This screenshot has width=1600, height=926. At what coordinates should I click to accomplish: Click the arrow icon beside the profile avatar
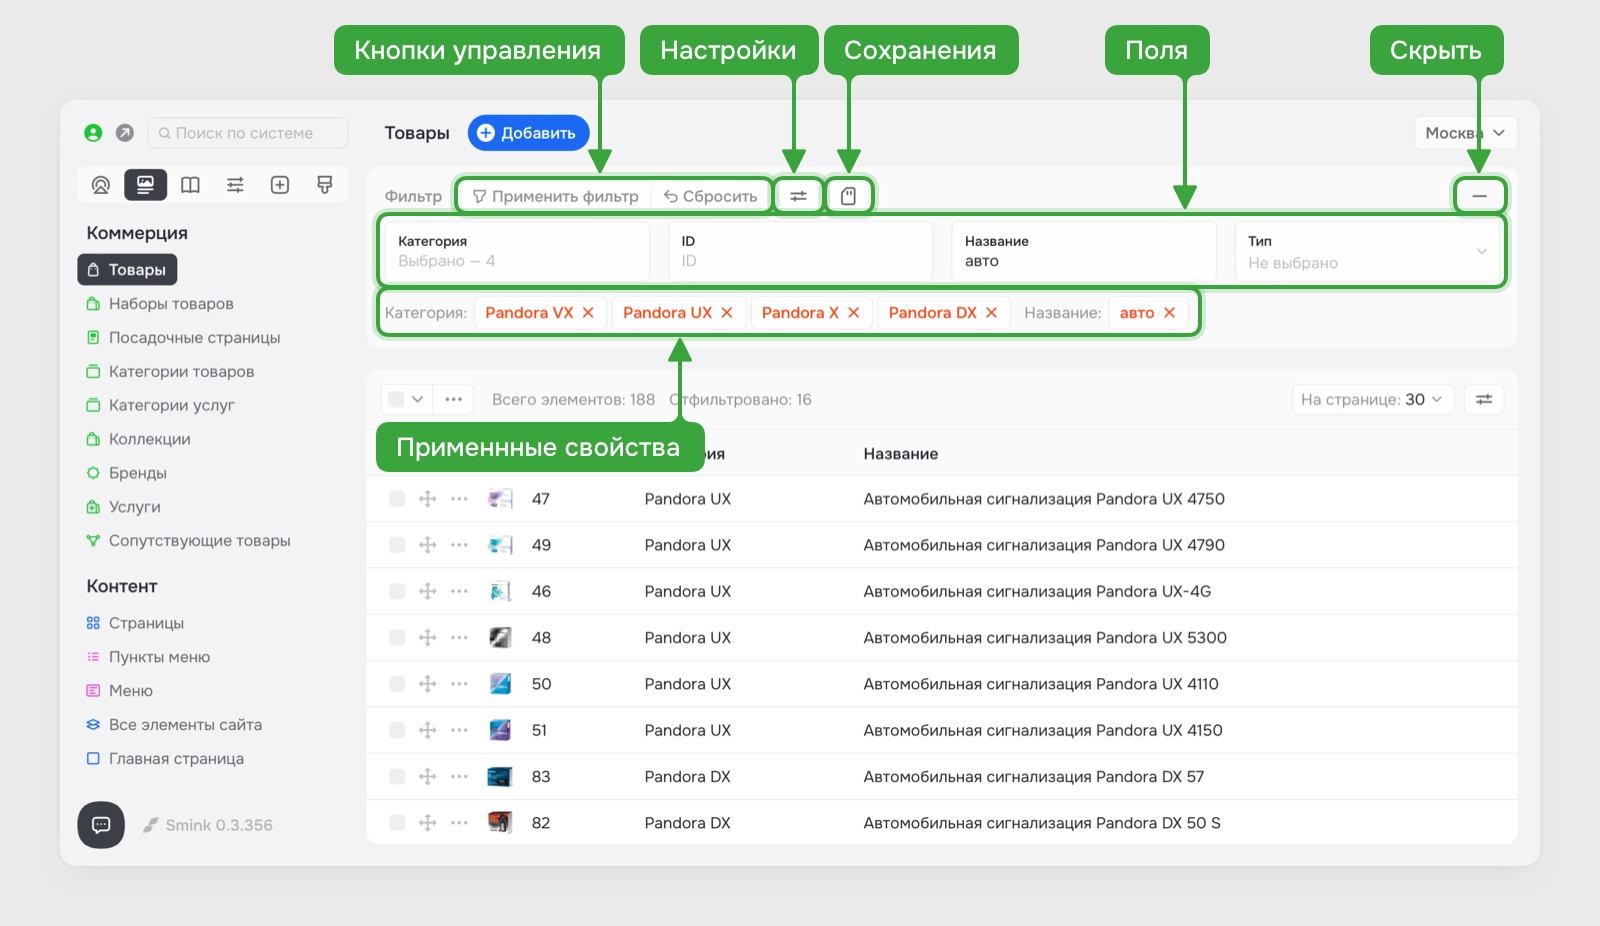(125, 133)
